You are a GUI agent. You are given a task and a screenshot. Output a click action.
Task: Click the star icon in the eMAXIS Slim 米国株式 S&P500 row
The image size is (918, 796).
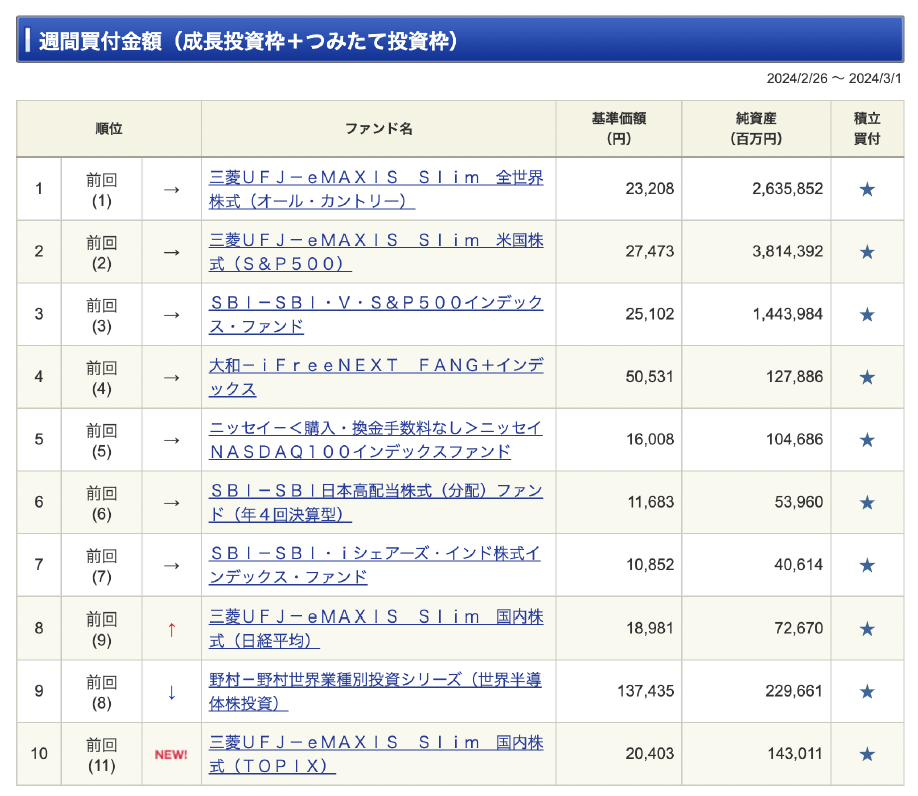point(867,252)
